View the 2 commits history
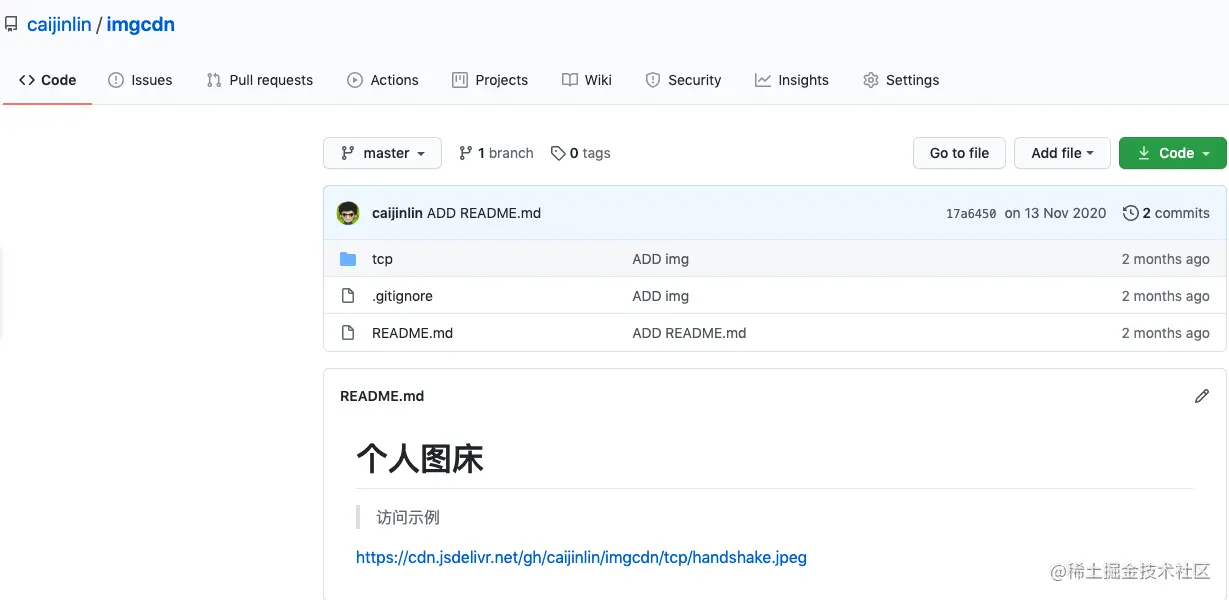Image resolution: width=1229 pixels, height=600 pixels. 1166,213
